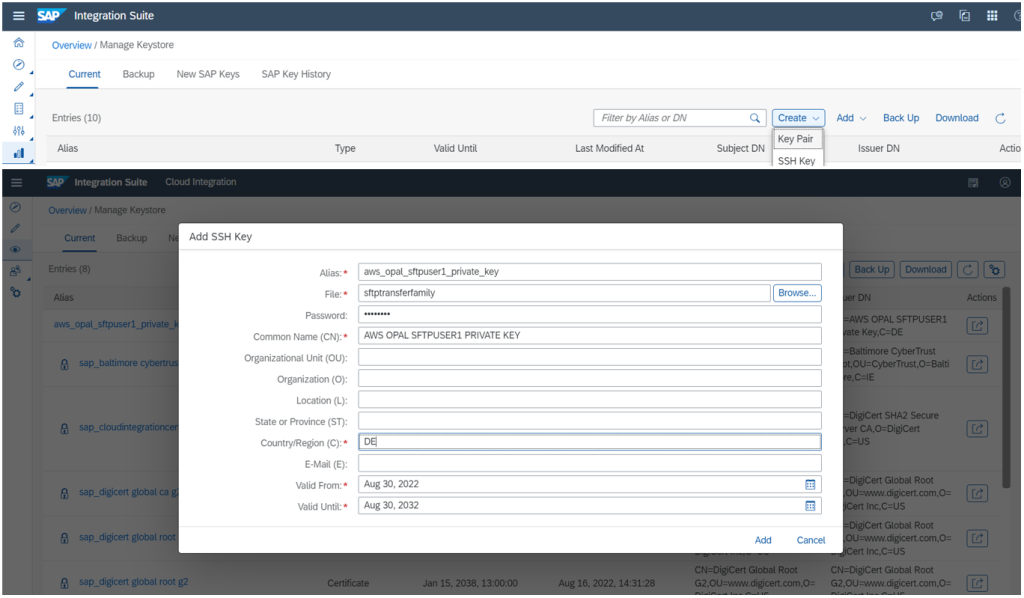This screenshot has width=1024, height=598.
Task: Click the E-Mail (E) input field
Action: (x=590, y=464)
